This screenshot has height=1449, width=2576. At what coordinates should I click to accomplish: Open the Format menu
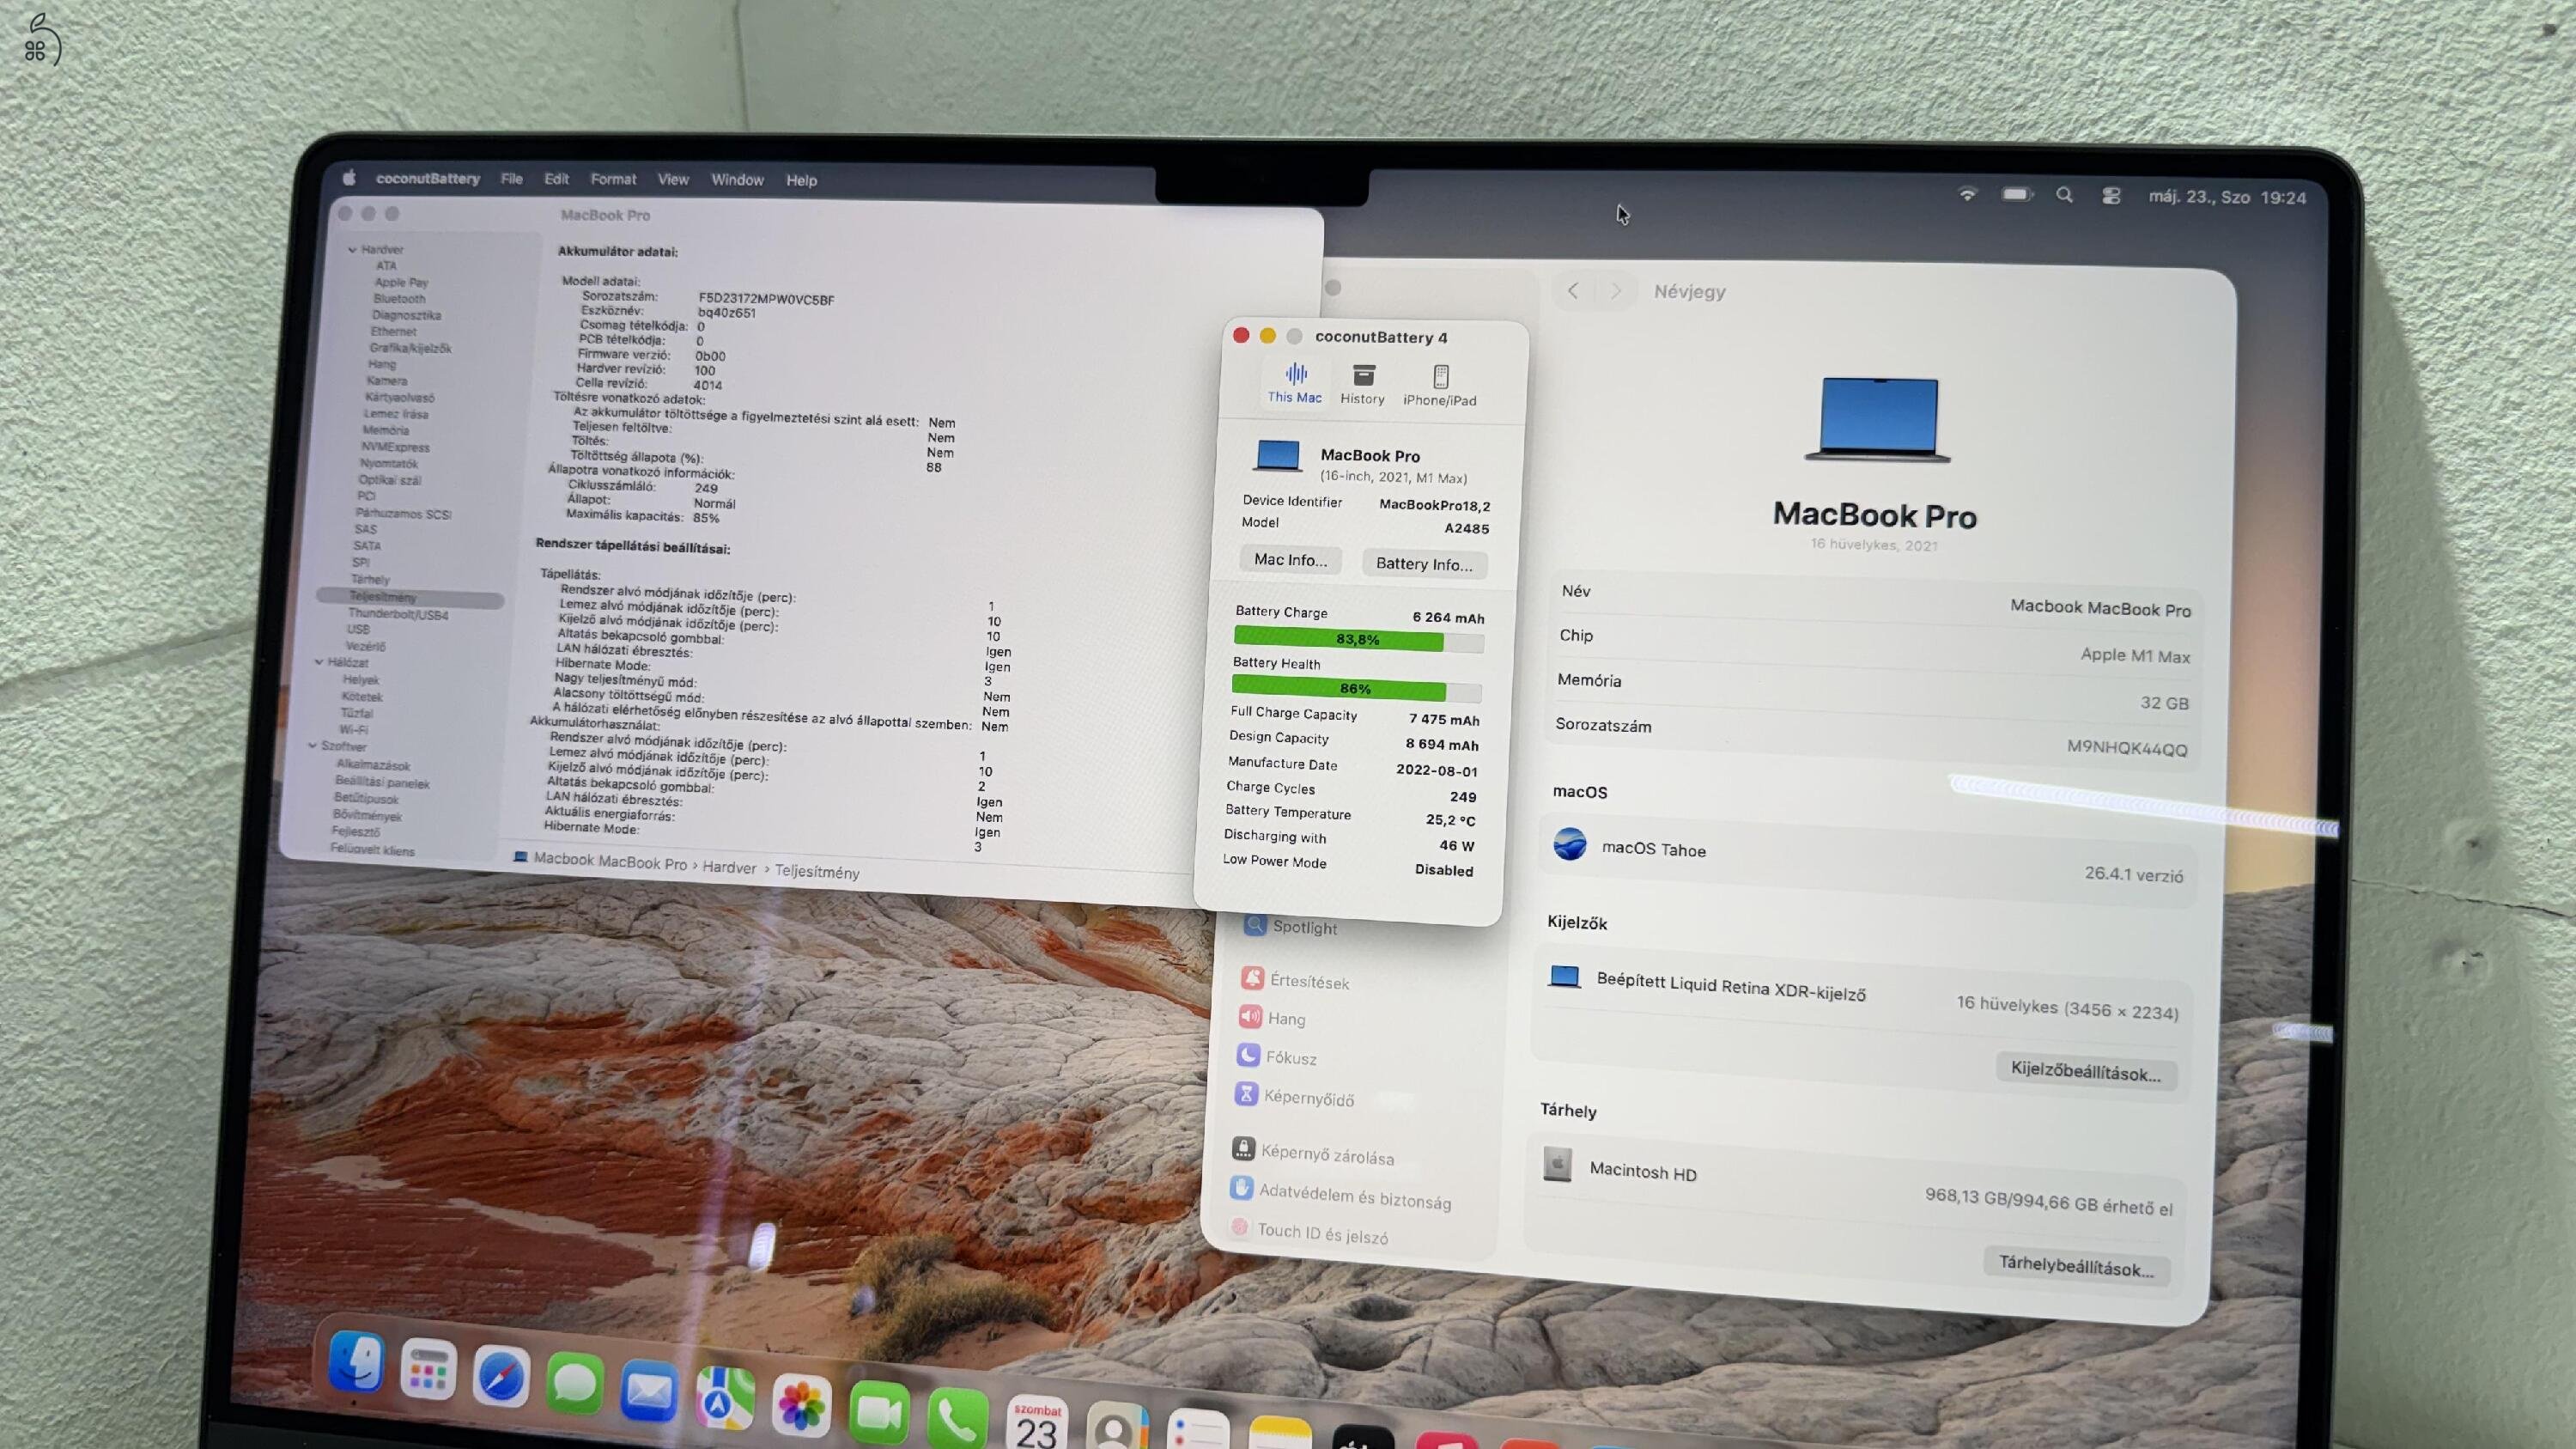[613, 179]
